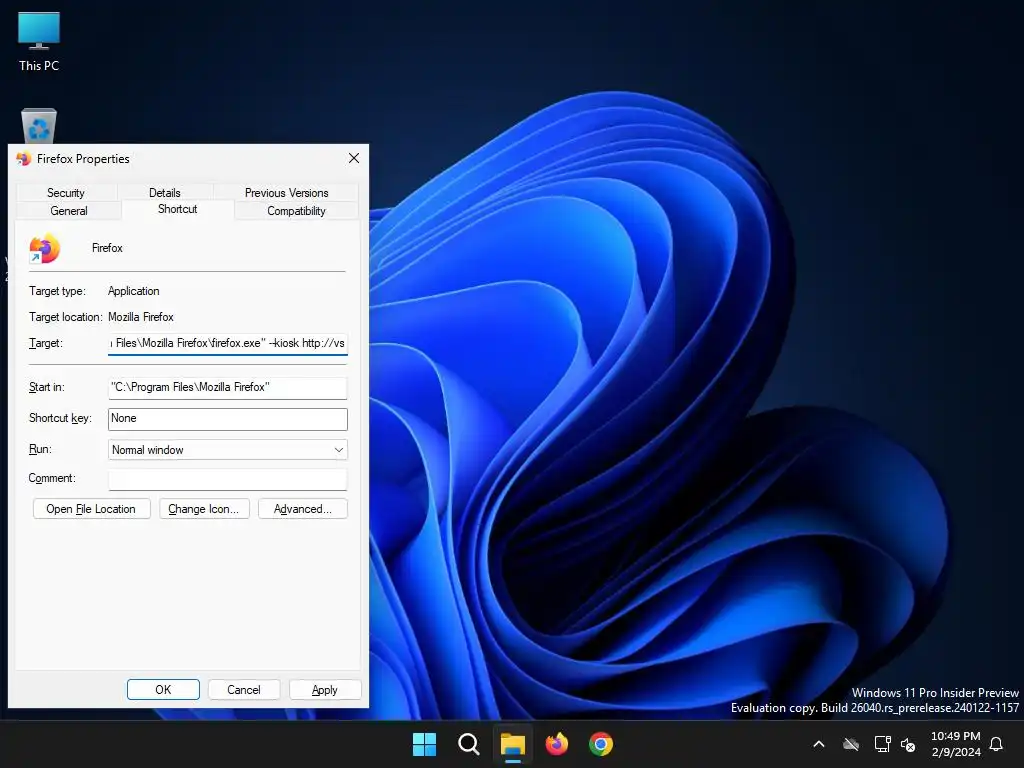This screenshot has height=768, width=1024.
Task: Click the Firefox name field text
Action: 107,248
